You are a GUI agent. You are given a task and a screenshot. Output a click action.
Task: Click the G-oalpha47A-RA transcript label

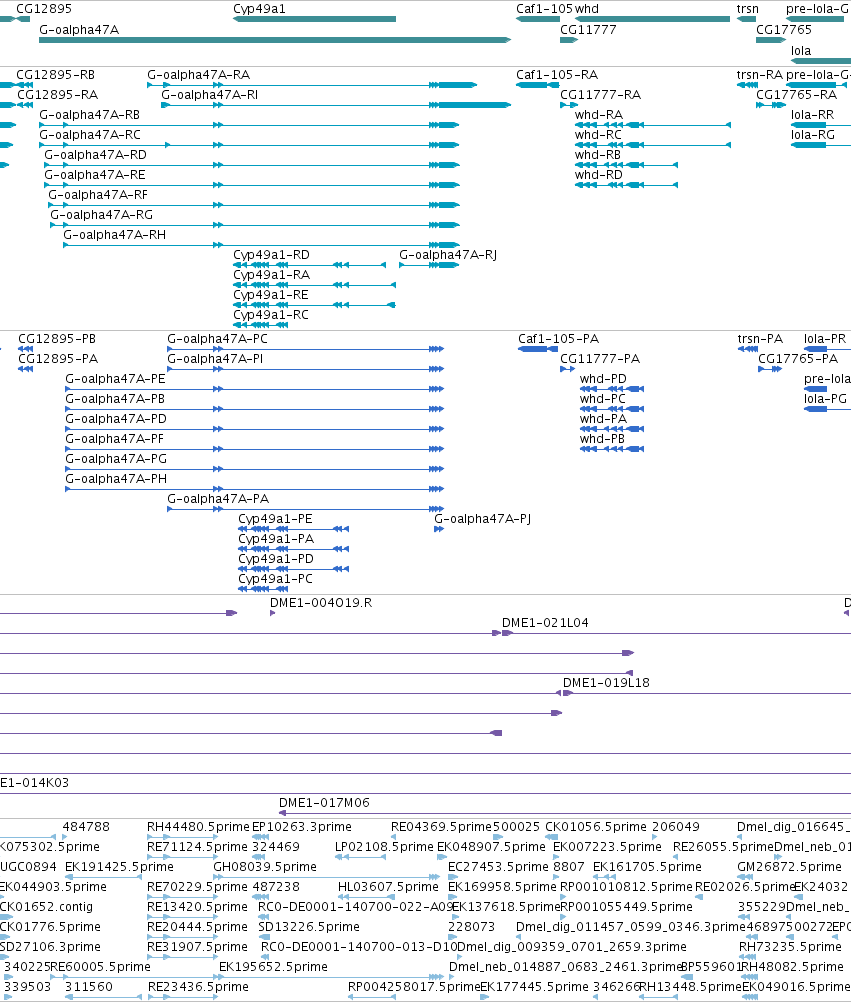199,75
